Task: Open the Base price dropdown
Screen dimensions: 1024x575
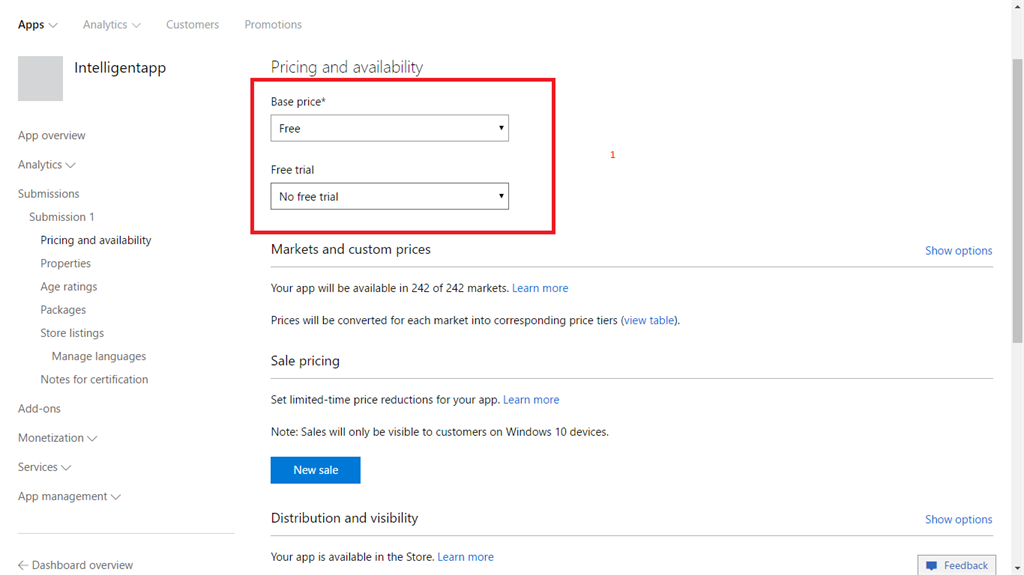Action: point(389,128)
